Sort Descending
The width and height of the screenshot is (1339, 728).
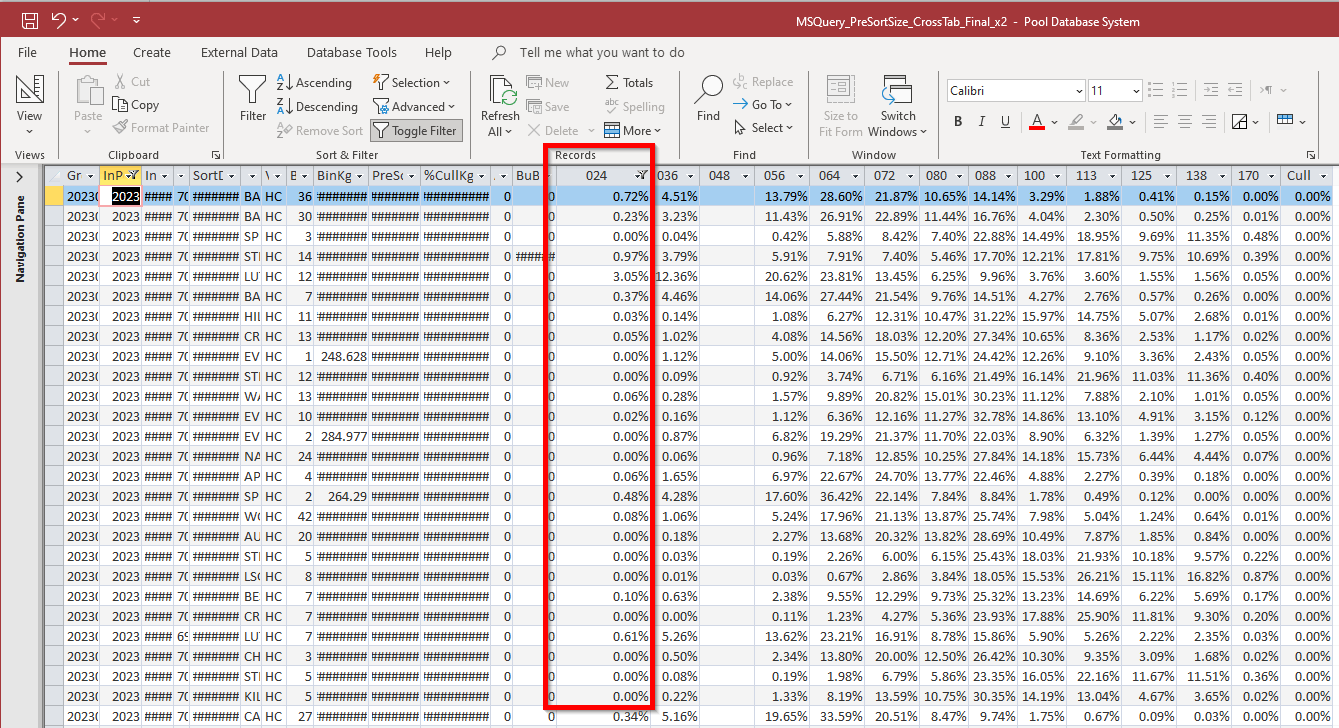[x=317, y=107]
